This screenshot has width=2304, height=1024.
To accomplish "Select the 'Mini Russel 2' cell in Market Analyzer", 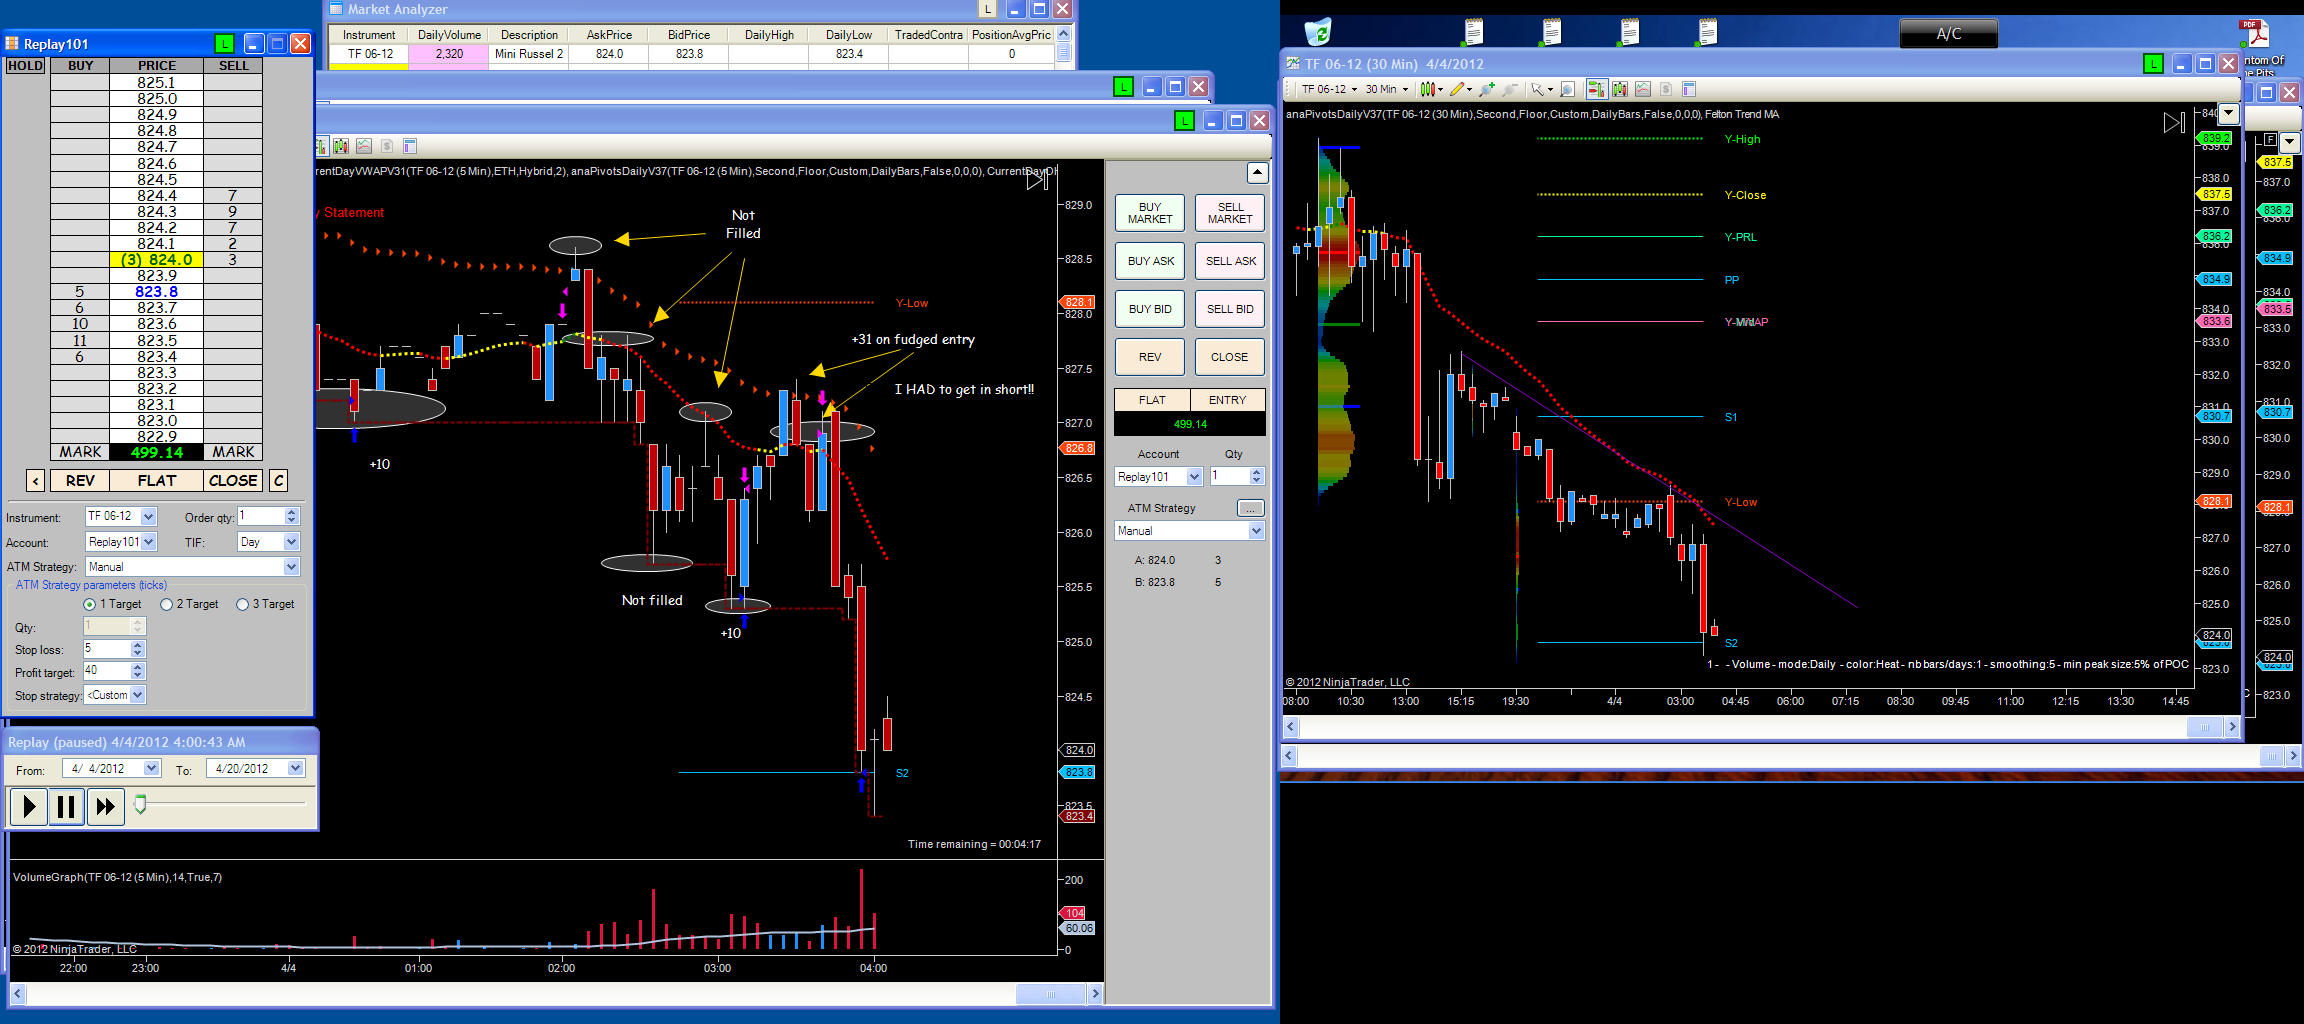I will tap(529, 54).
